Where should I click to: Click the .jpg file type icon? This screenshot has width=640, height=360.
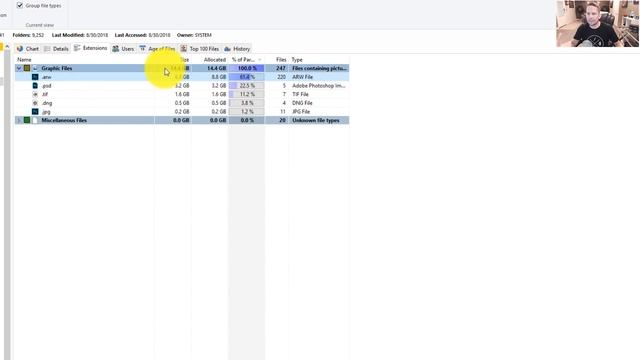(35, 111)
